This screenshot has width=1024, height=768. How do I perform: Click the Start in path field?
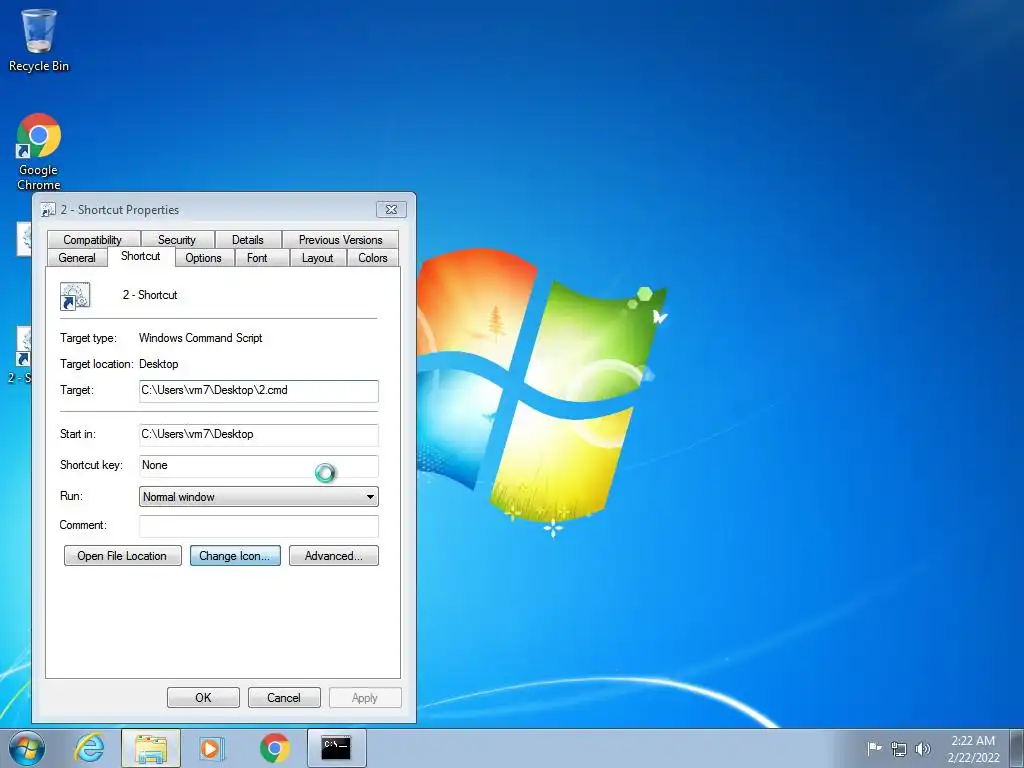(x=259, y=434)
